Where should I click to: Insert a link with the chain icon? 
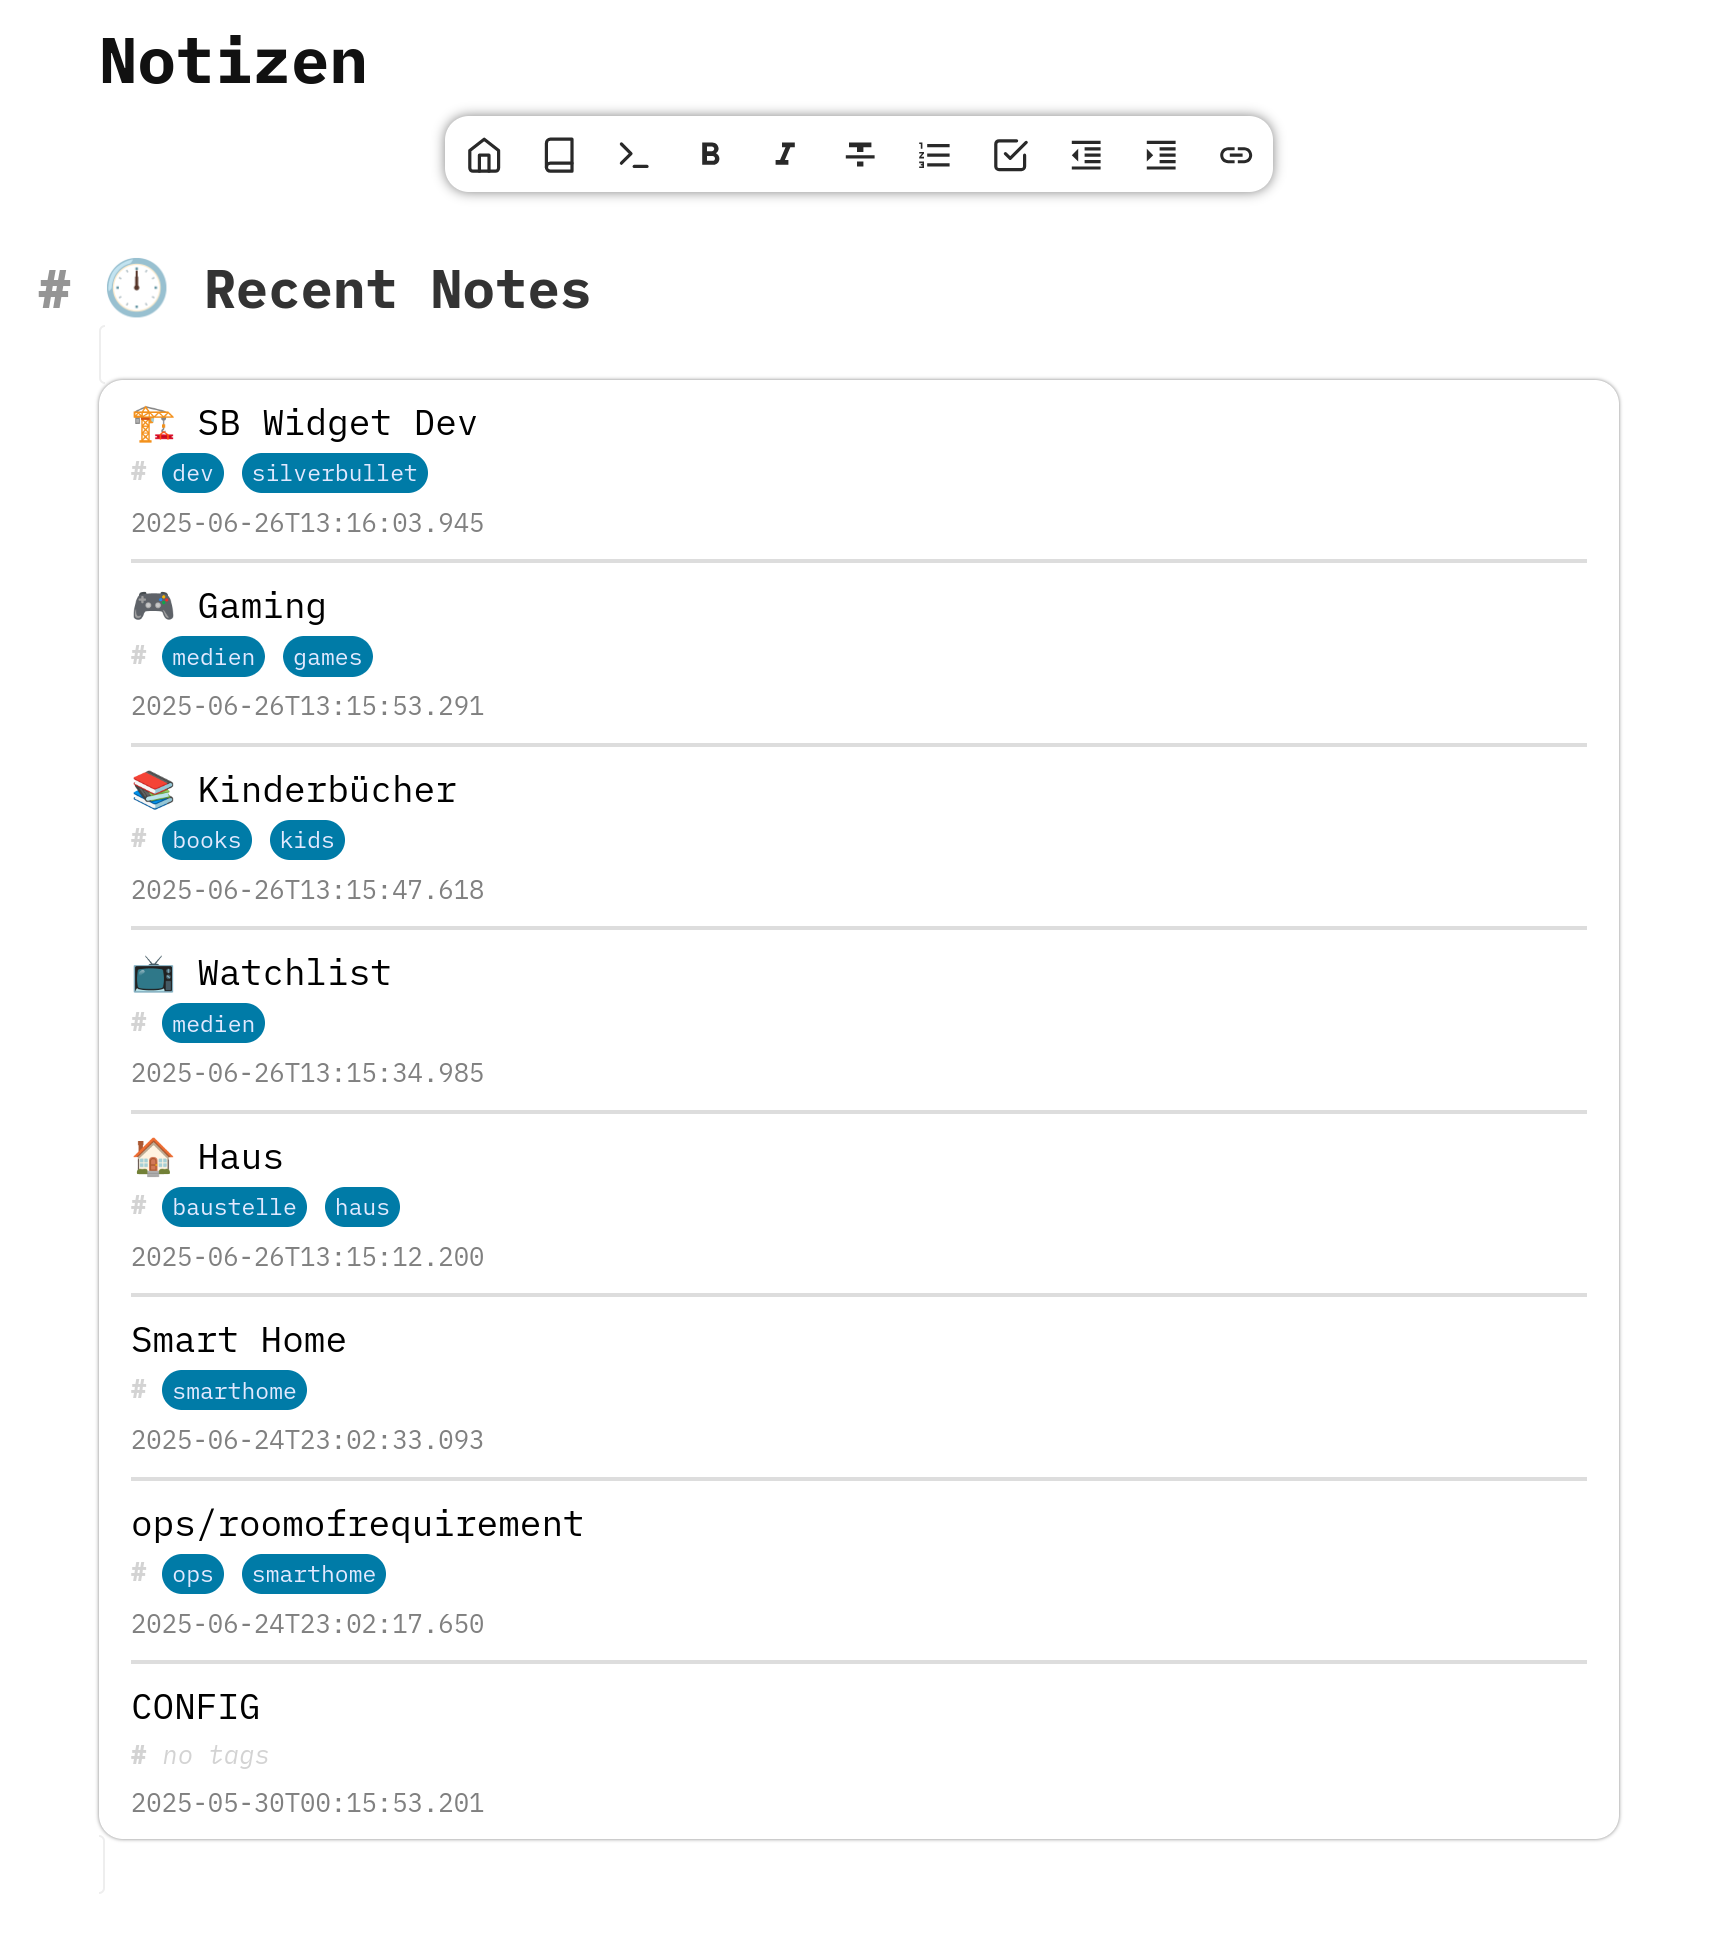[1236, 155]
